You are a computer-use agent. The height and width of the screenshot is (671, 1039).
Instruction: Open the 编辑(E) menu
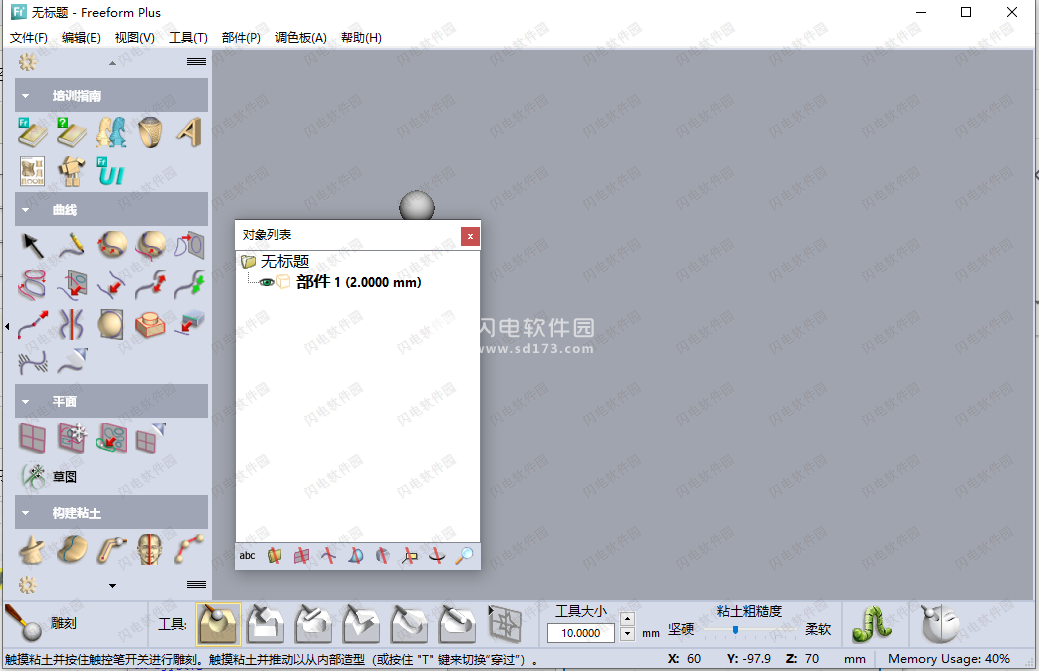[x=81, y=38]
